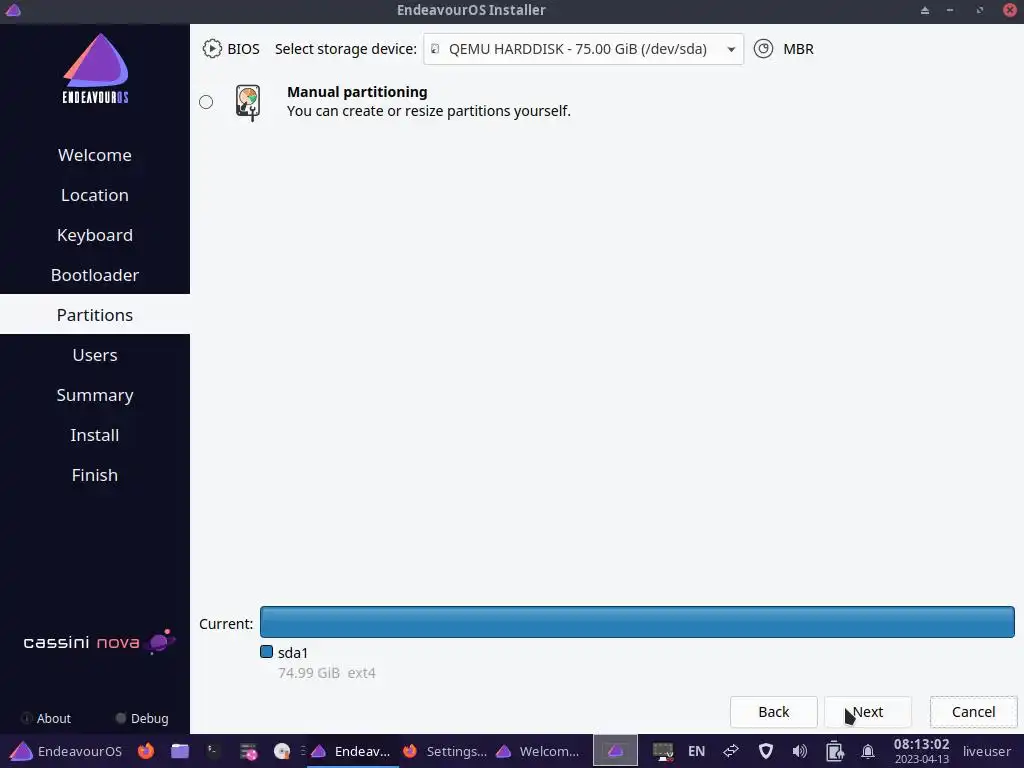Click the sda1 blue partition bar

[637, 622]
